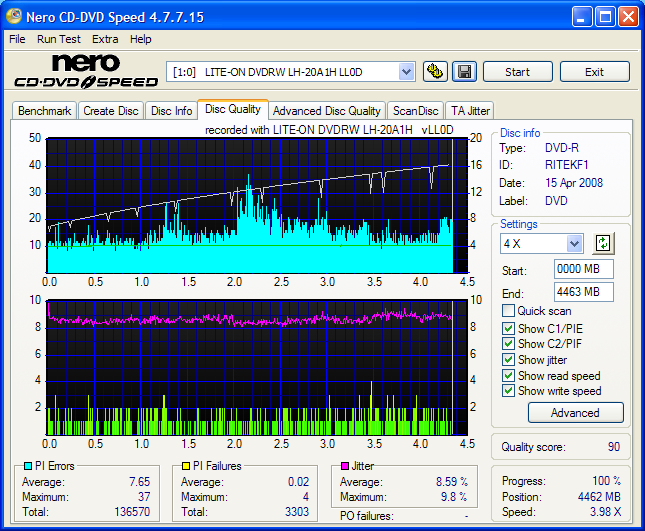The width and height of the screenshot is (645, 531).
Task: Click the Advanced settings button
Action: pos(574,412)
